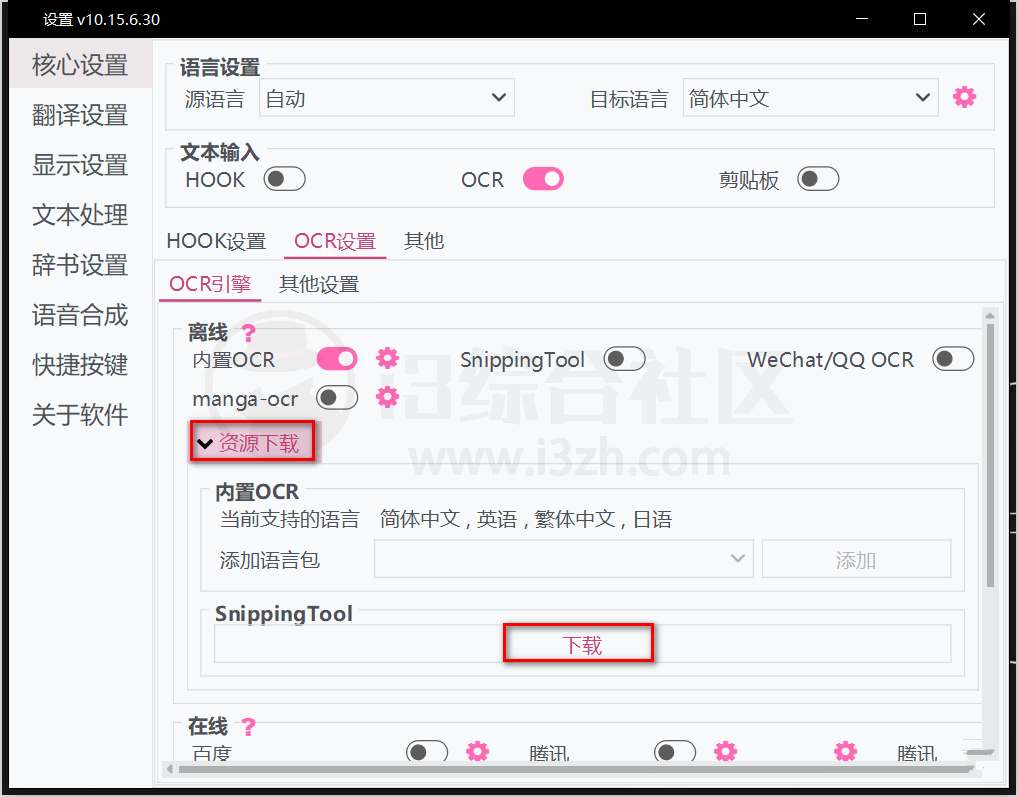Click the SnippingTool 下载 button
The width and height of the screenshot is (1018, 797).
[581, 645]
